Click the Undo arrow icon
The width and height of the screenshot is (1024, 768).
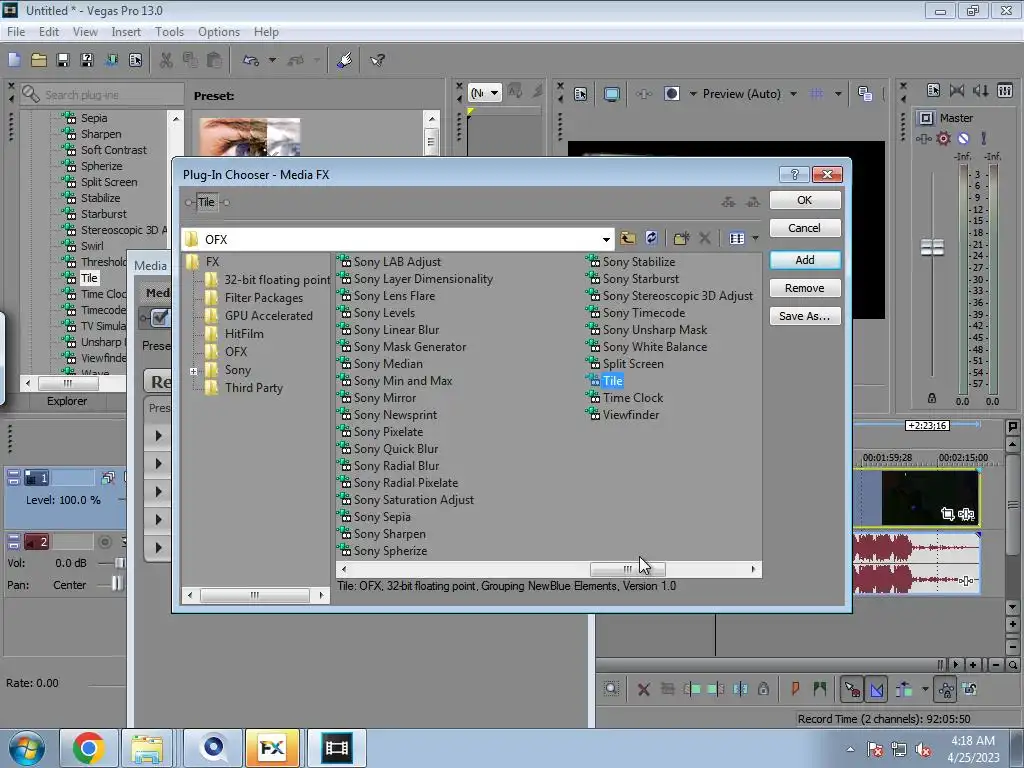[x=251, y=60]
